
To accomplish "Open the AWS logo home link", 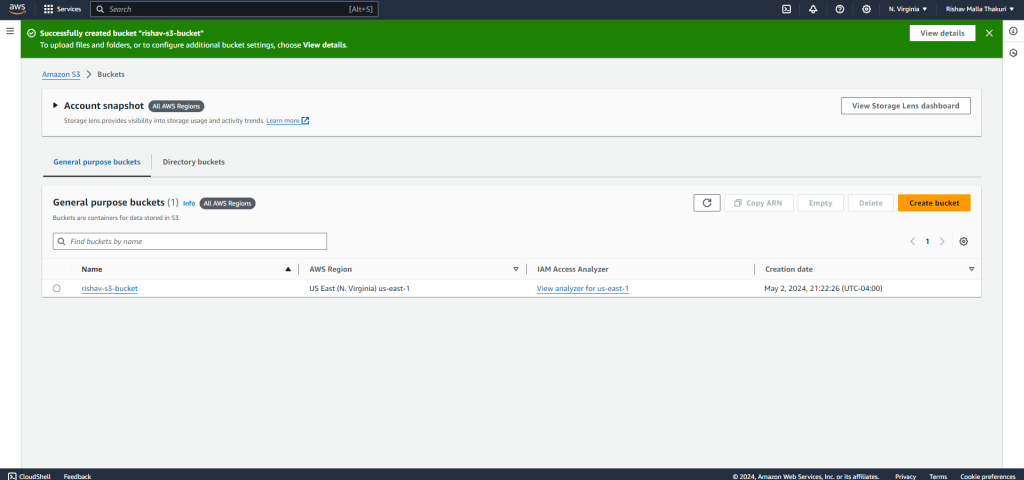I will pos(17,9).
